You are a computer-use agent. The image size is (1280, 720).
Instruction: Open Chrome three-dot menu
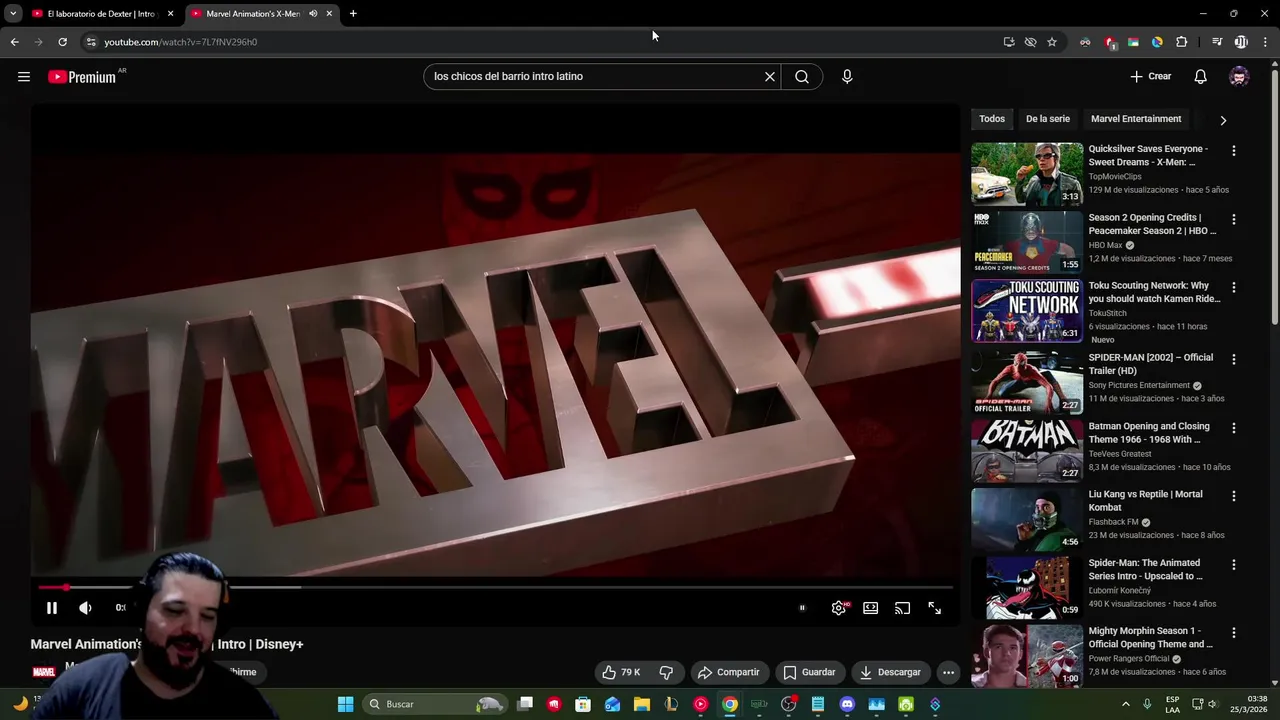pos(1265,42)
